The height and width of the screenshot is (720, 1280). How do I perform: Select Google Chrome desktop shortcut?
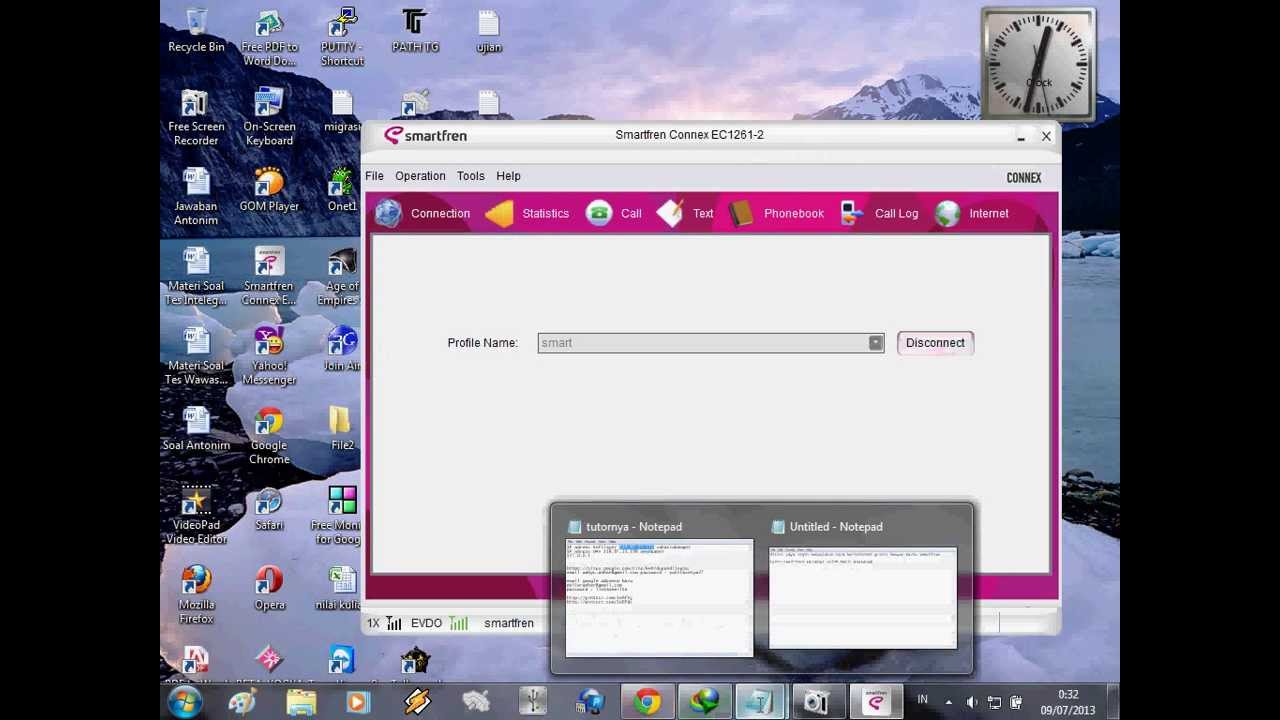269,437
